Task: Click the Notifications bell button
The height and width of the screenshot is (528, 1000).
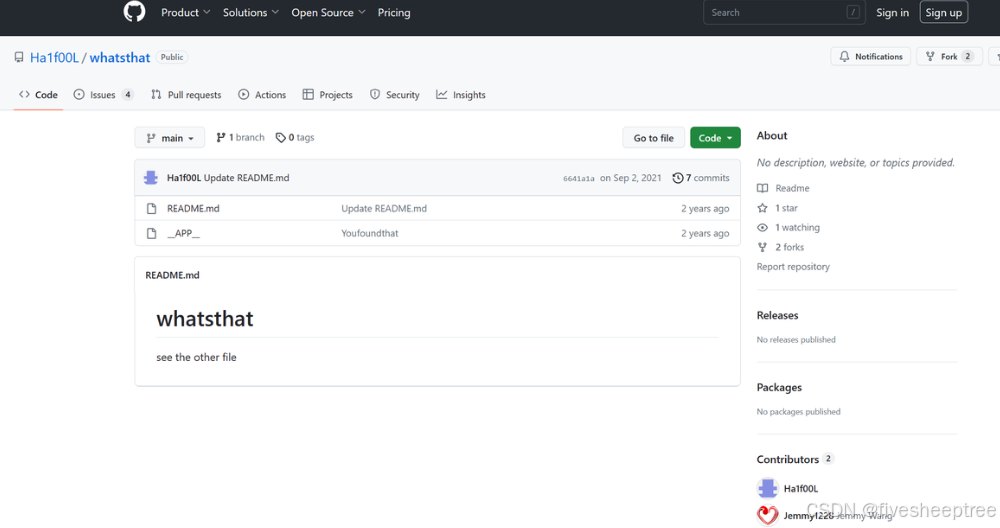Action: pos(871,57)
